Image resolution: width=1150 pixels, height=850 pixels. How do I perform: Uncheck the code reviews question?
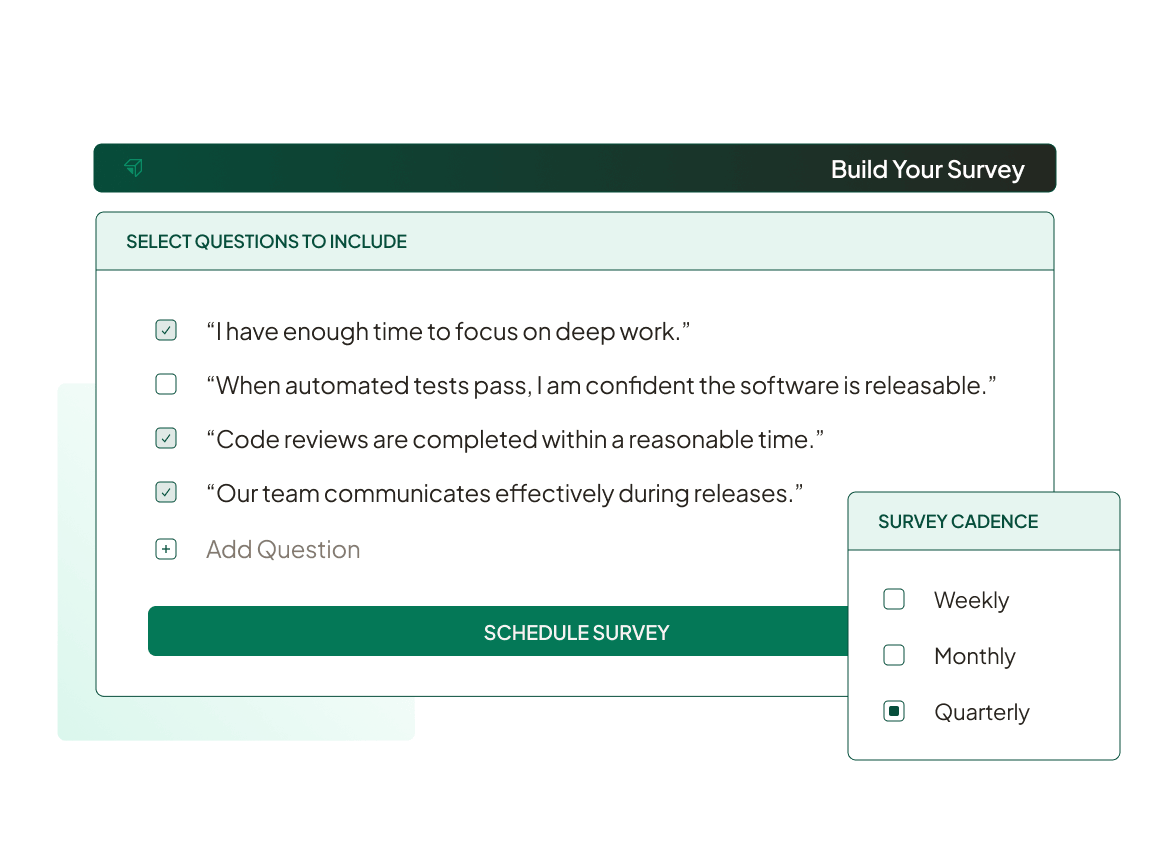[x=166, y=438]
